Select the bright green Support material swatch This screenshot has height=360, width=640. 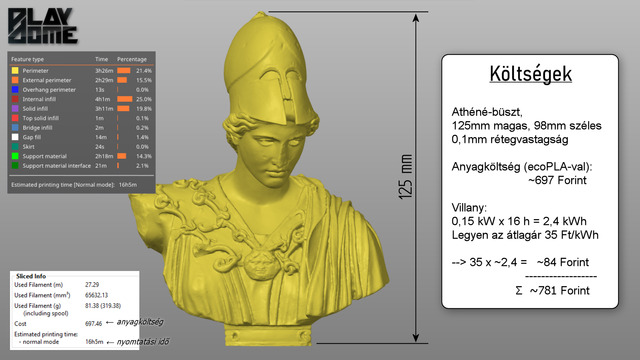pyautogui.click(x=15, y=156)
